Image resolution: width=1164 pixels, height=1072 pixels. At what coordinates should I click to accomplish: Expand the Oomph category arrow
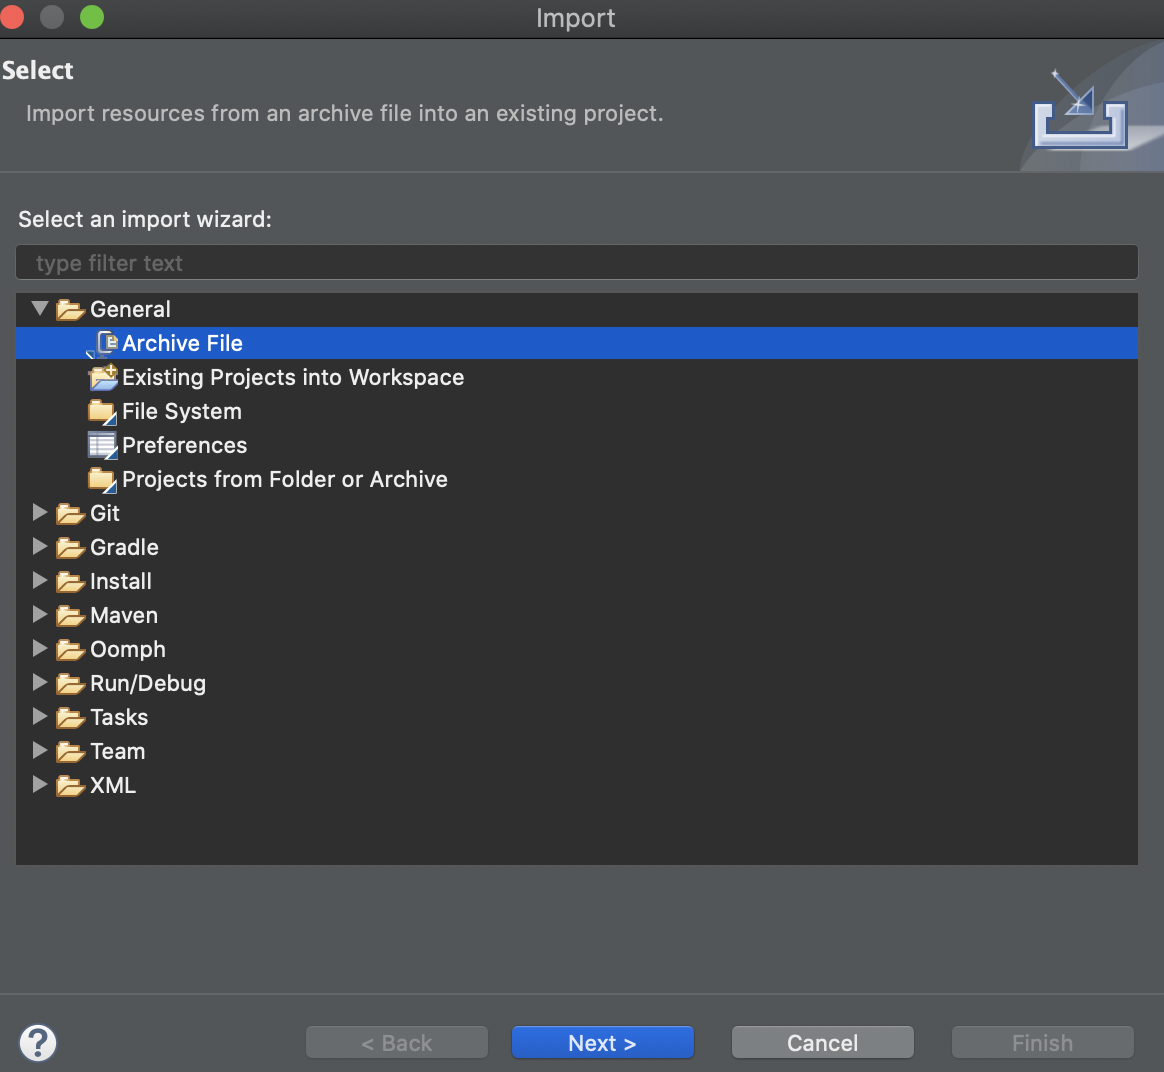point(40,649)
